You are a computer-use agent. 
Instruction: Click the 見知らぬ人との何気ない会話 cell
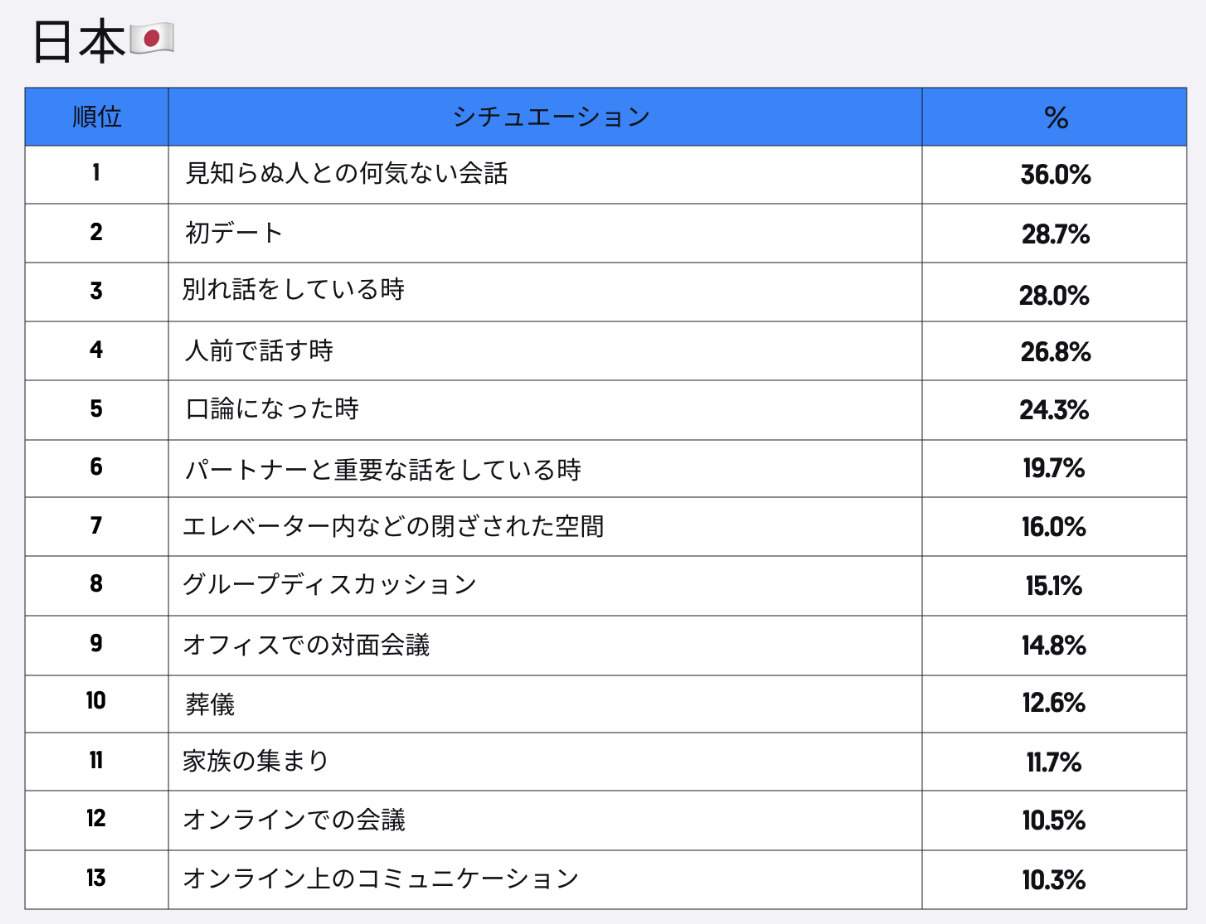[347, 174]
